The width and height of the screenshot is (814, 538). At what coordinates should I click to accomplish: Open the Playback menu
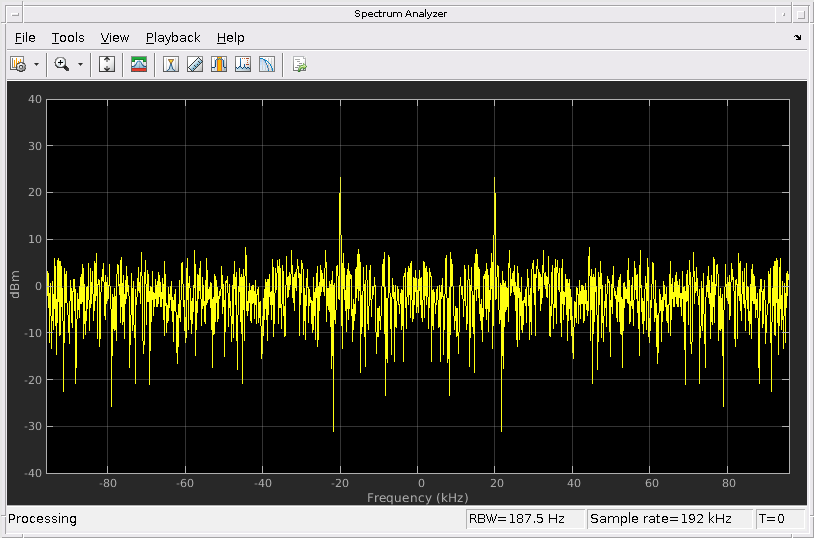(x=173, y=38)
